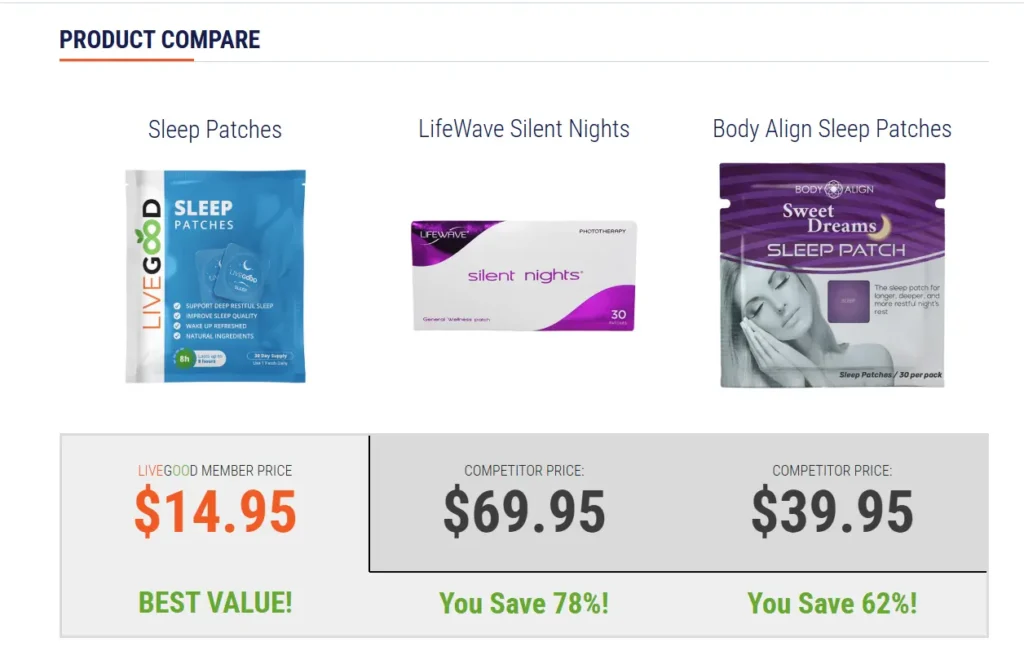Screen dimensions: 1024x660
Task: Open the Sleep Patches product title
Action: pyautogui.click(x=215, y=130)
